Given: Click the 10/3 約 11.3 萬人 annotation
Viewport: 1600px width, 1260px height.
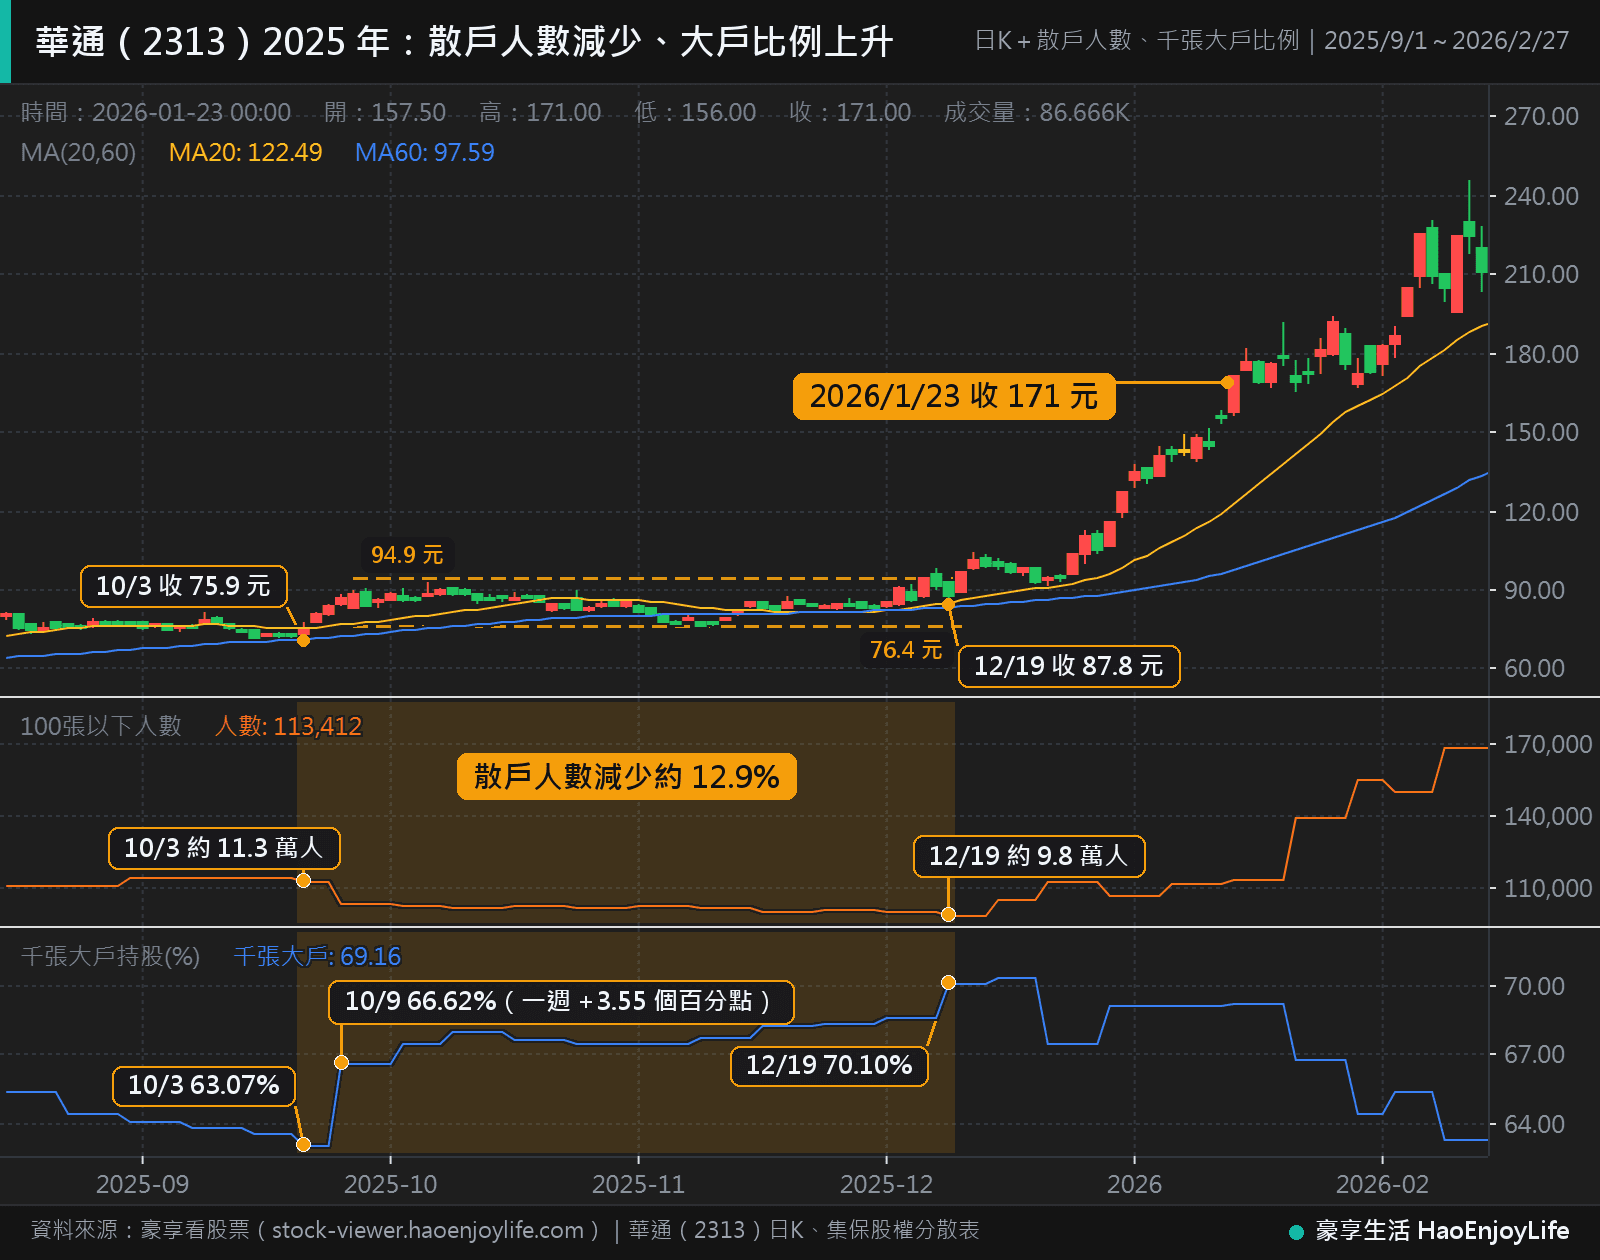Looking at the screenshot, I should point(224,848).
